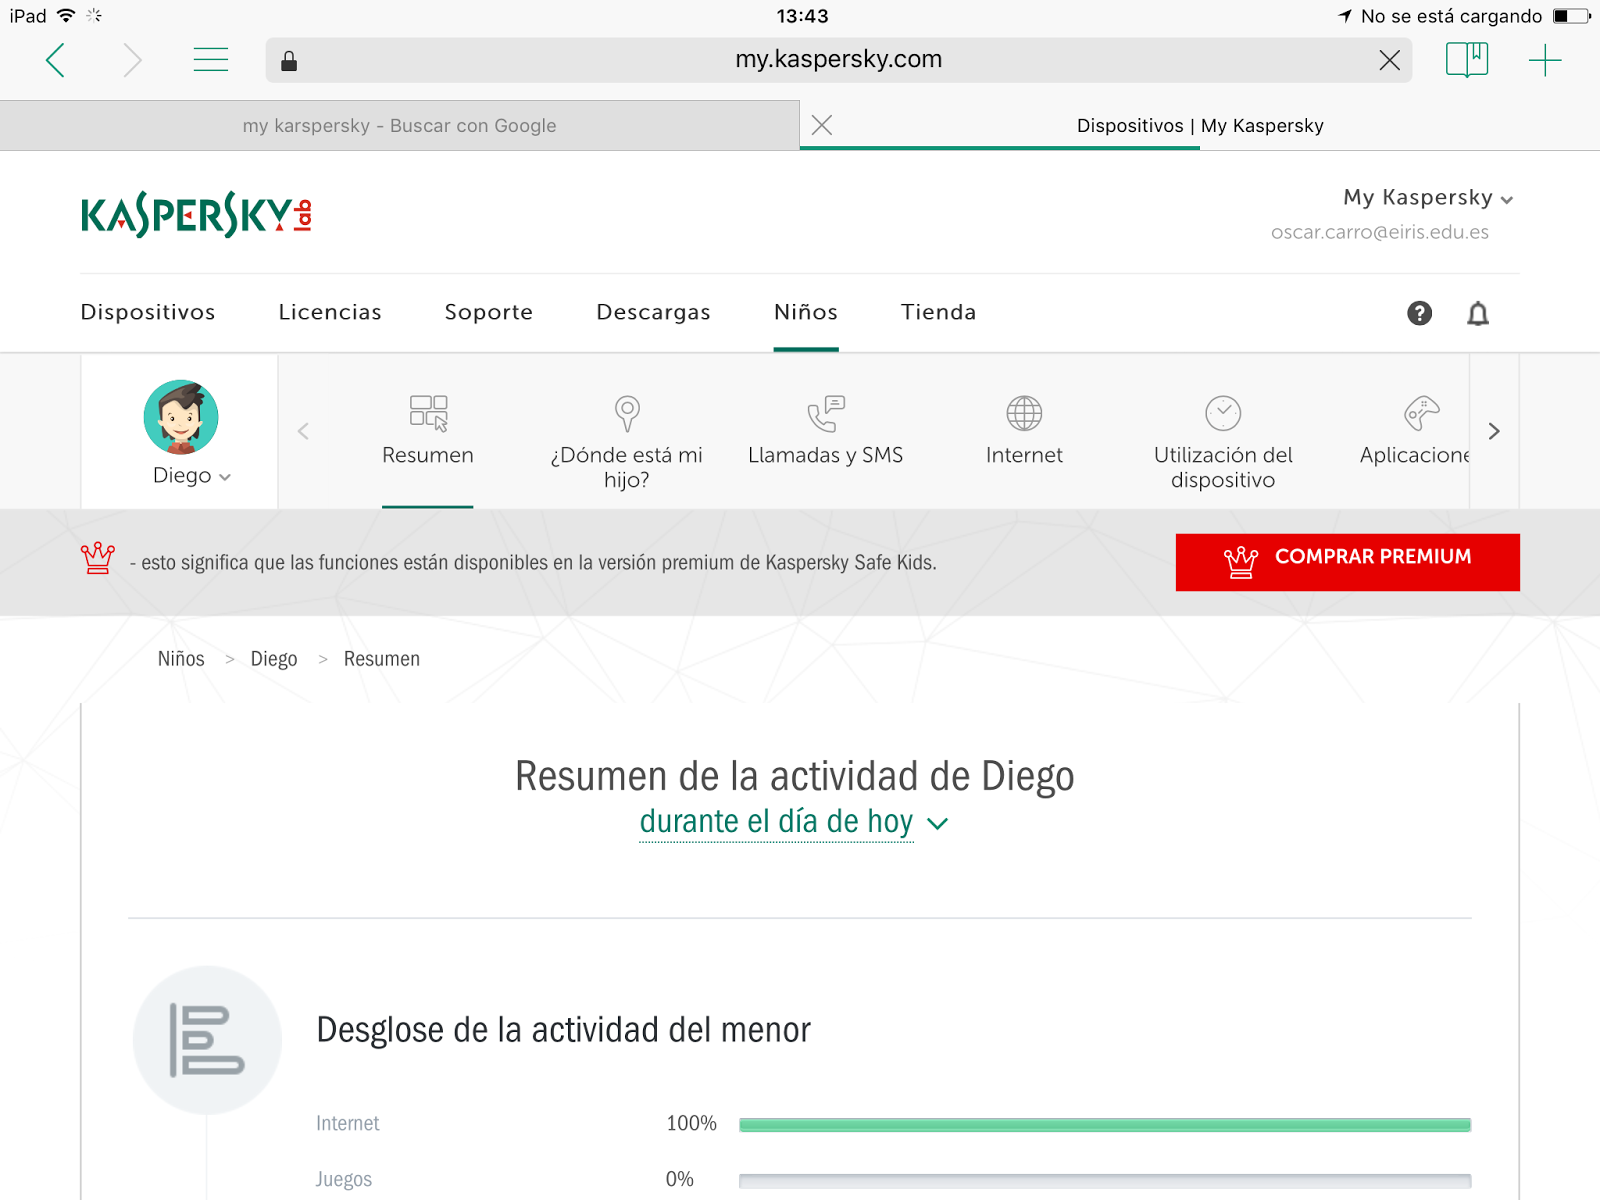Open the Soporte menu
The height and width of the screenshot is (1200, 1600).
(489, 312)
